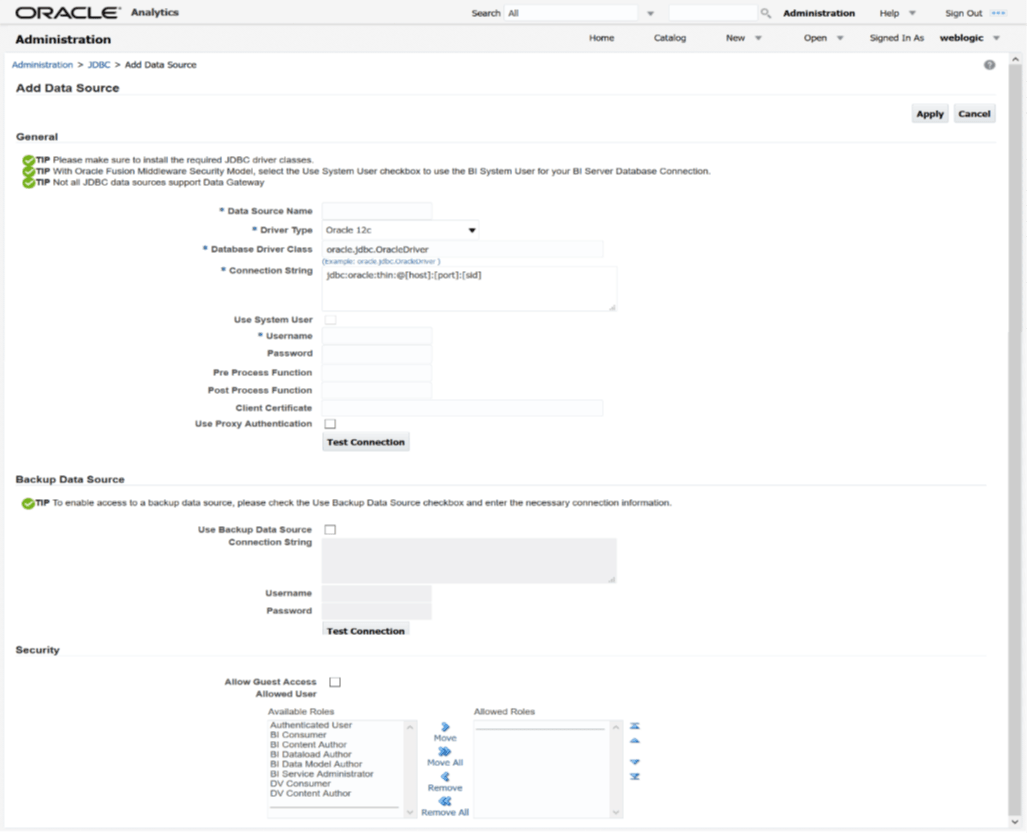Click the Client Certificate field
Screen dimensions: 1027x833
462,408
